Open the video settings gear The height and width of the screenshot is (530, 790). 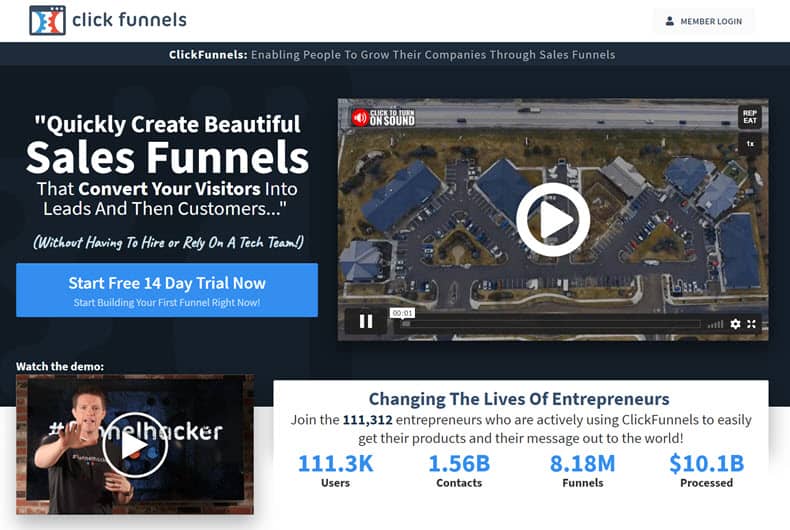coord(735,324)
